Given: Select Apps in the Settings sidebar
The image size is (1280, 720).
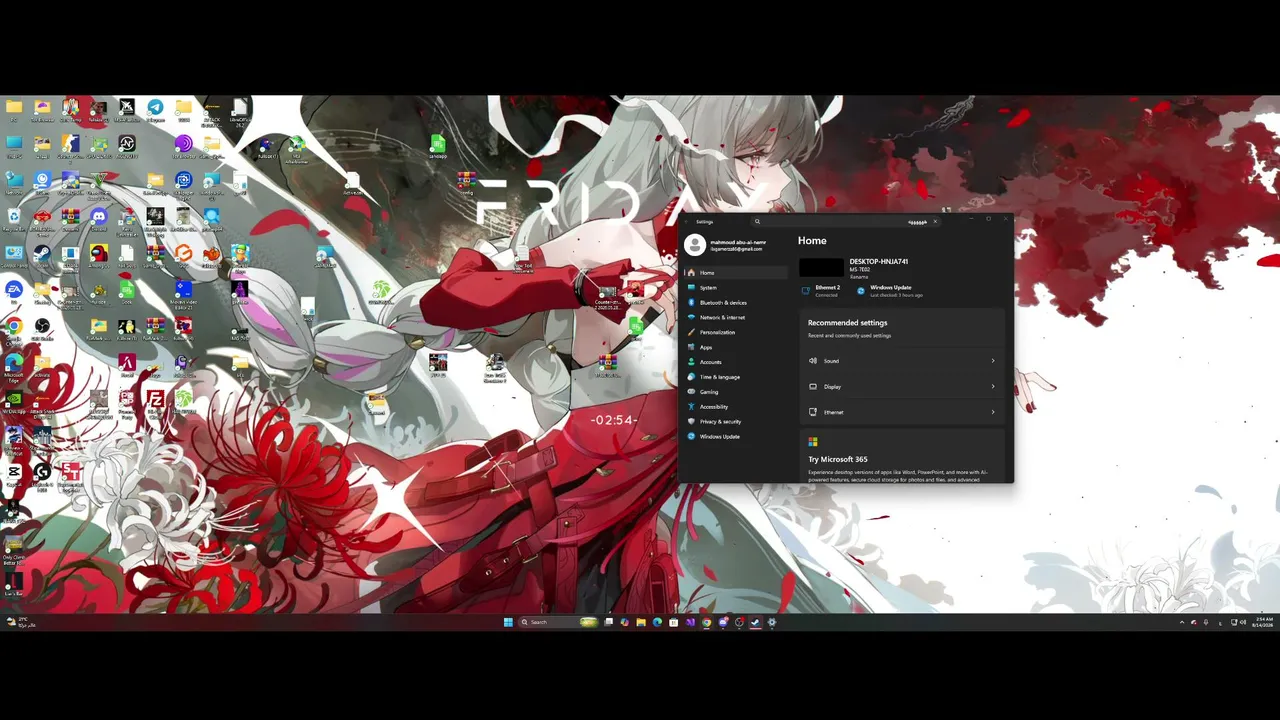Looking at the screenshot, I should tap(736, 347).
